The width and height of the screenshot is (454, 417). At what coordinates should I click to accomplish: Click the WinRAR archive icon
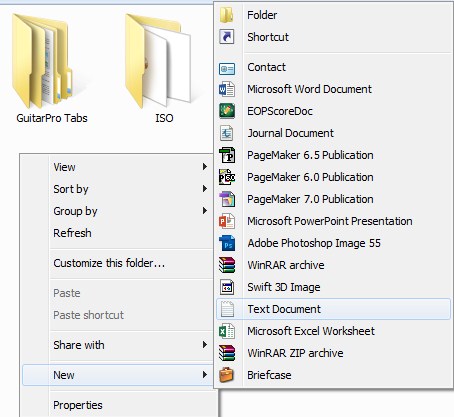pyautogui.click(x=227, y=265)
